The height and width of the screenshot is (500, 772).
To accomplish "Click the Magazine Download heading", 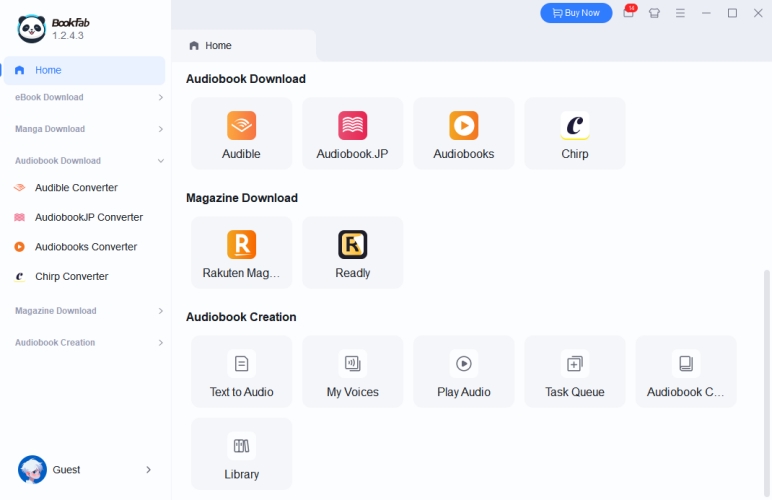I will coord(242,198).
